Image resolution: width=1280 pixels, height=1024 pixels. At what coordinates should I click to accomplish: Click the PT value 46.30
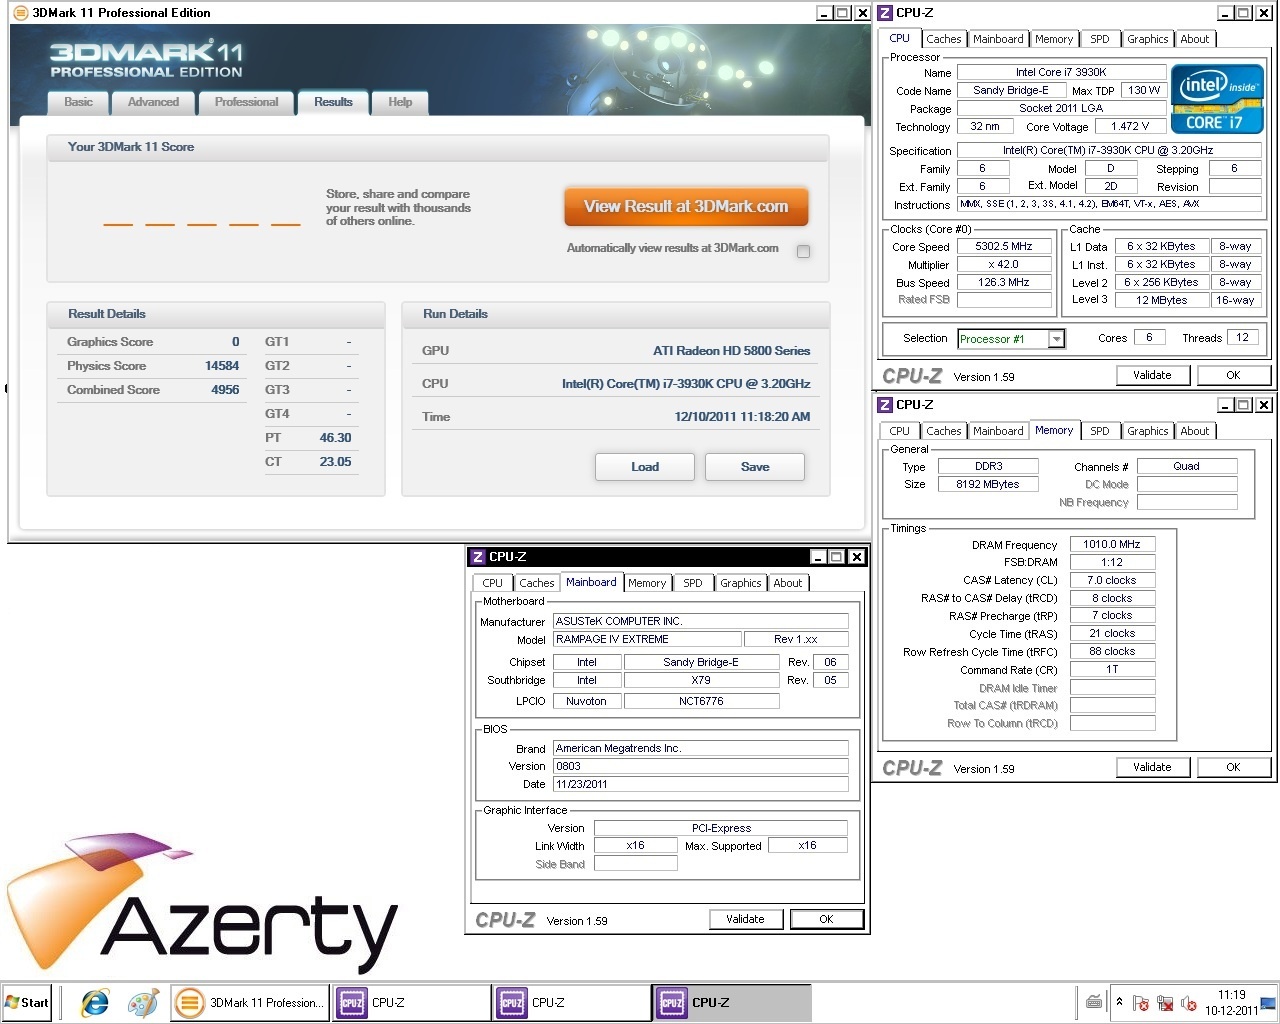[335, 438]
